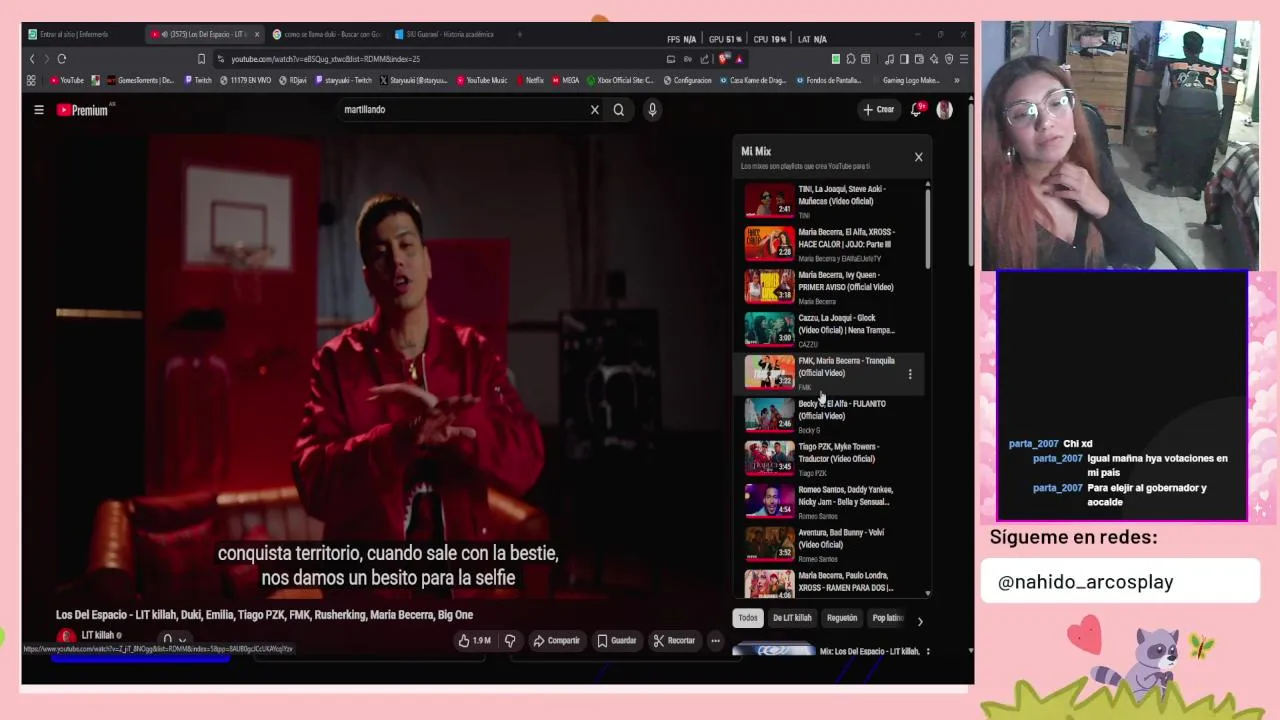Close the Mi Mix playlist panel
1280x720 pixels.
pyautogui.click(x=918, y=157)
